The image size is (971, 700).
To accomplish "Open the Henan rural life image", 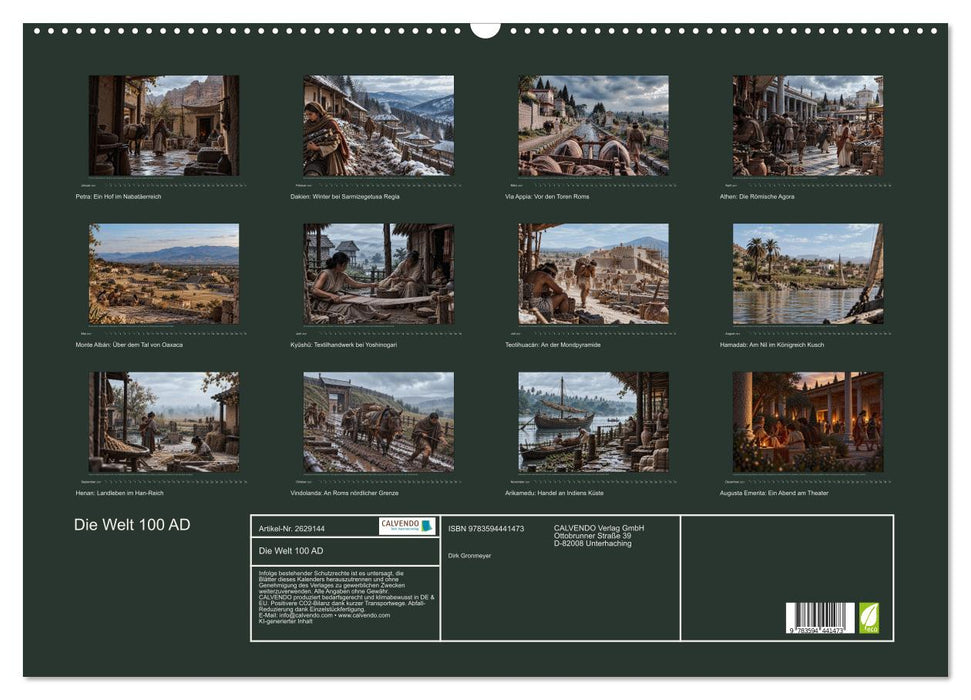I will click(163, 422).
